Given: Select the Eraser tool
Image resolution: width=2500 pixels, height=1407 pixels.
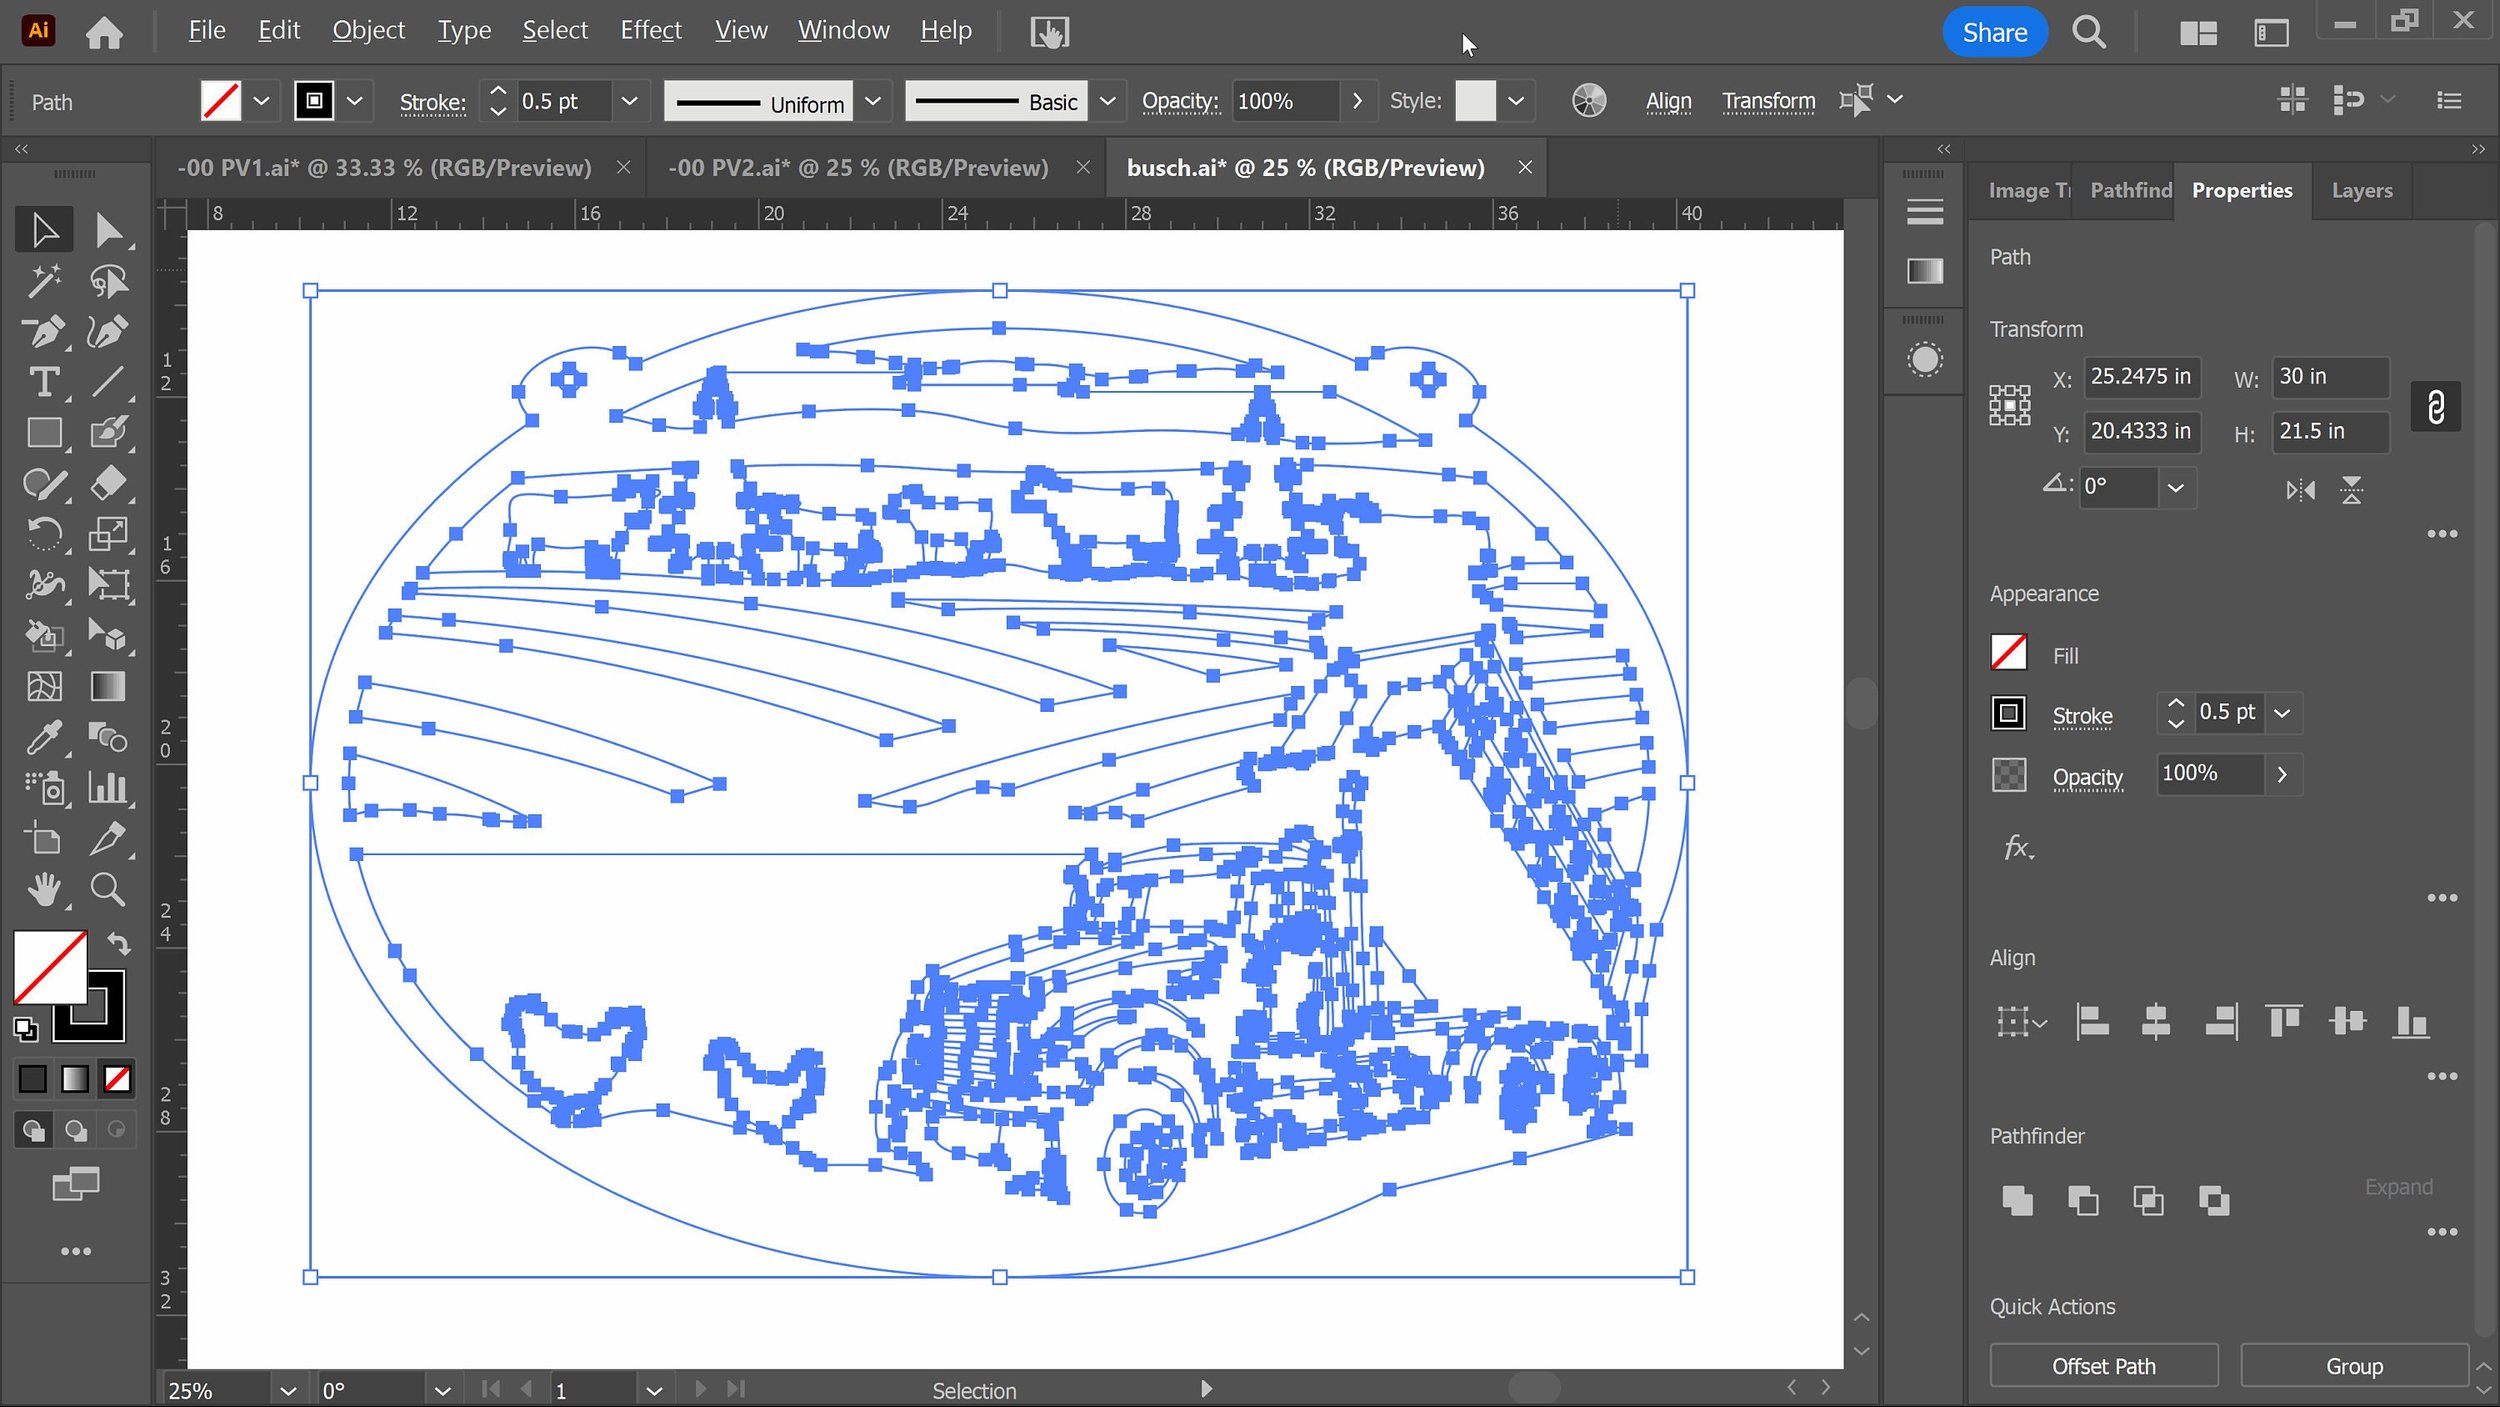Looking at the screenshot, I should pos(108,483).
